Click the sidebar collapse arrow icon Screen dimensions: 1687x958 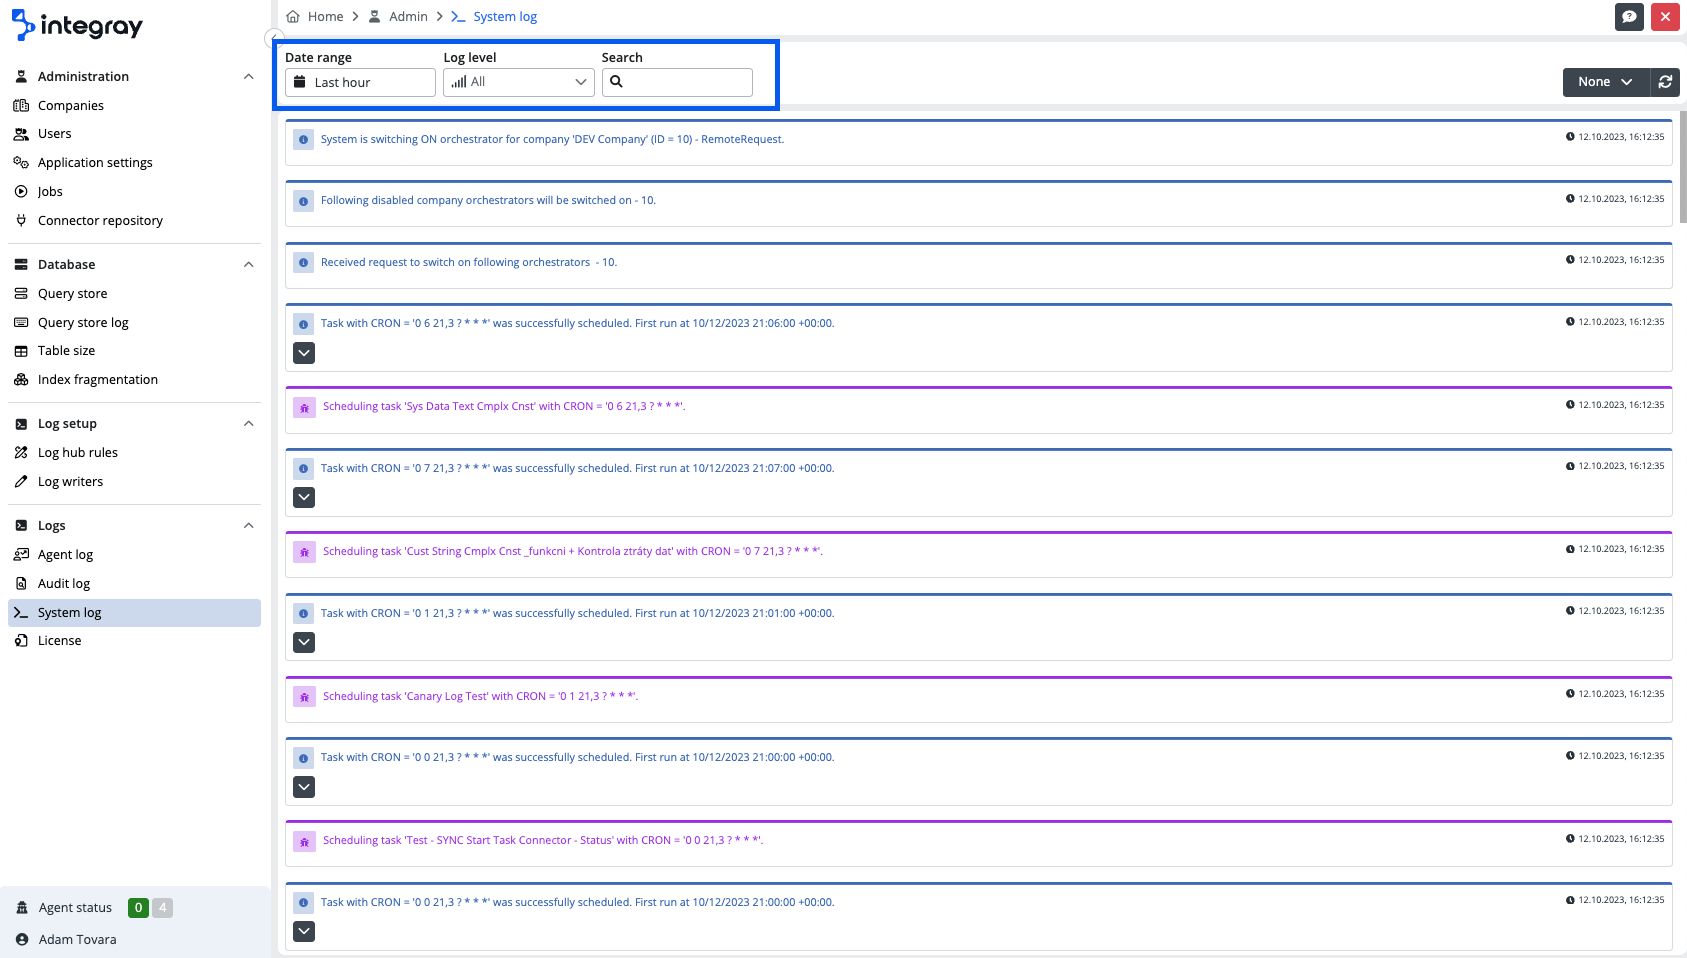[272, 39]
